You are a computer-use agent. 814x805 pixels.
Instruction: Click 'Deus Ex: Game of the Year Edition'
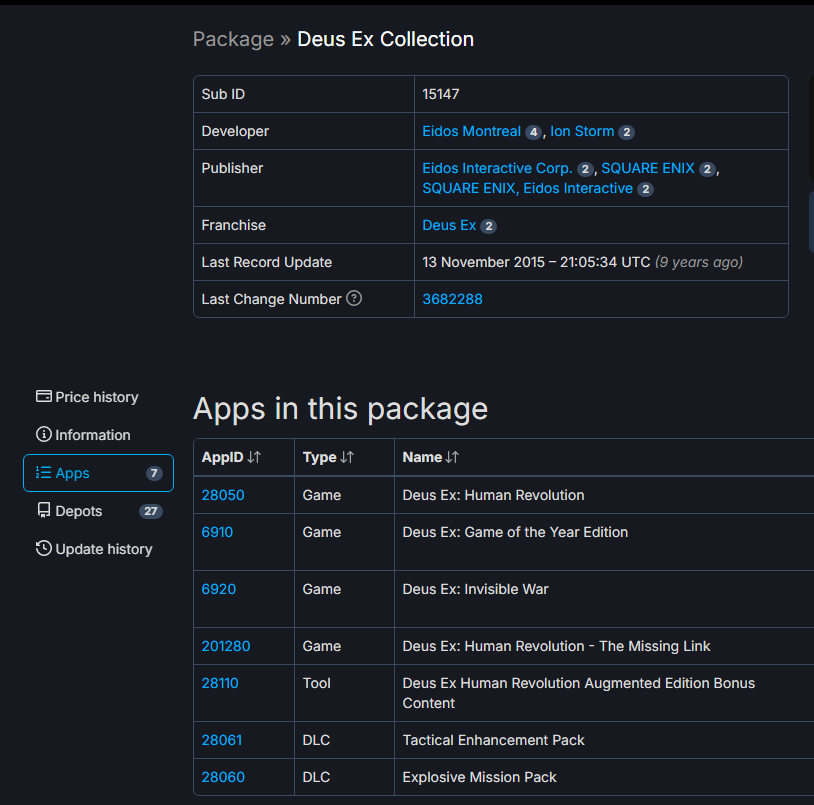pyautogui.click(x=515, y=532)
